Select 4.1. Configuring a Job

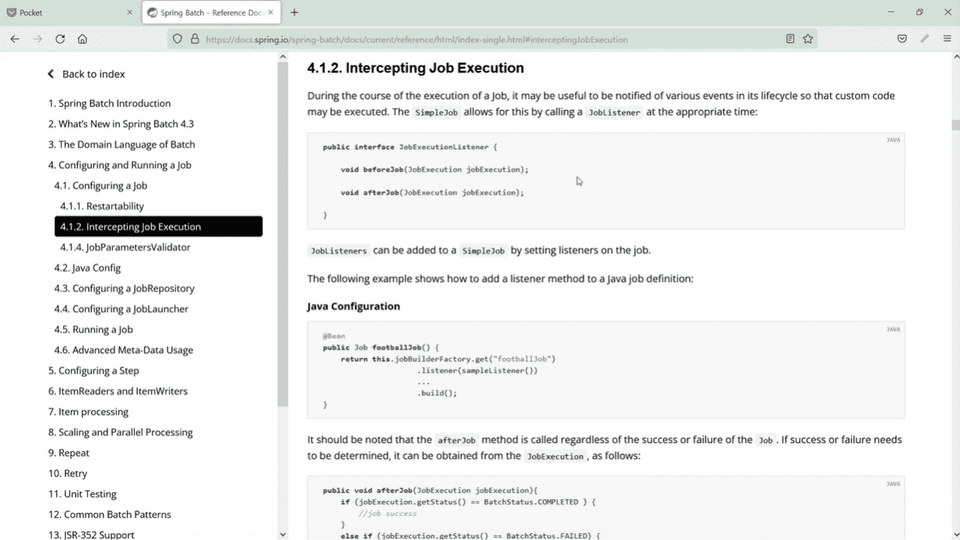tap(100, 186)
